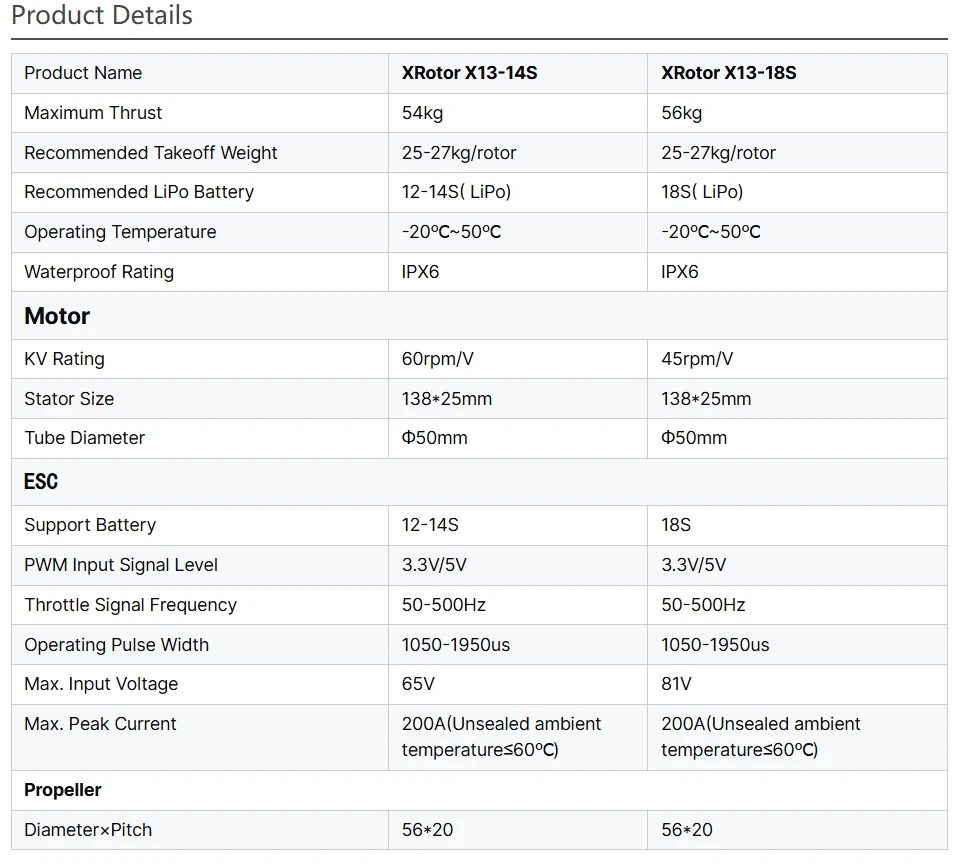
Task: Click the '60rpm/V' value
Action: (437, 359)
